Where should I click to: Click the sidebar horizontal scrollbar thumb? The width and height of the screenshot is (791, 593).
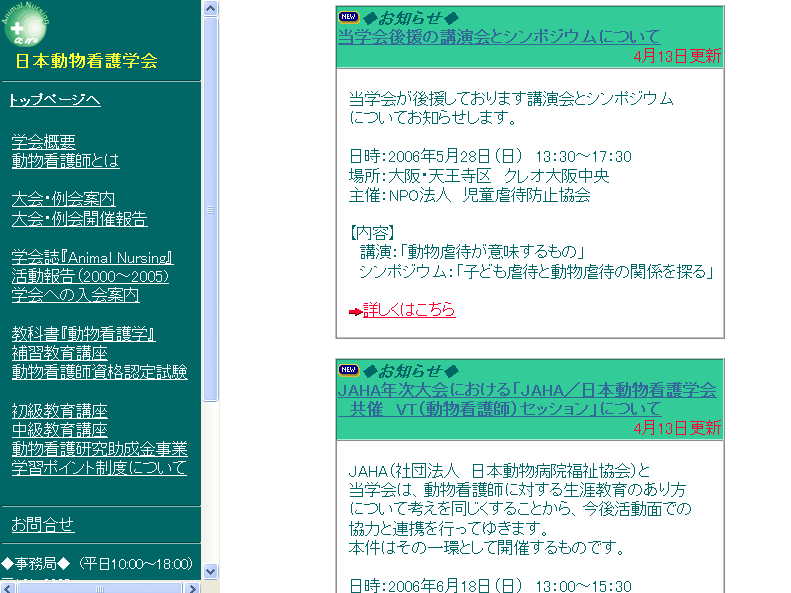[x=99, y=588]
